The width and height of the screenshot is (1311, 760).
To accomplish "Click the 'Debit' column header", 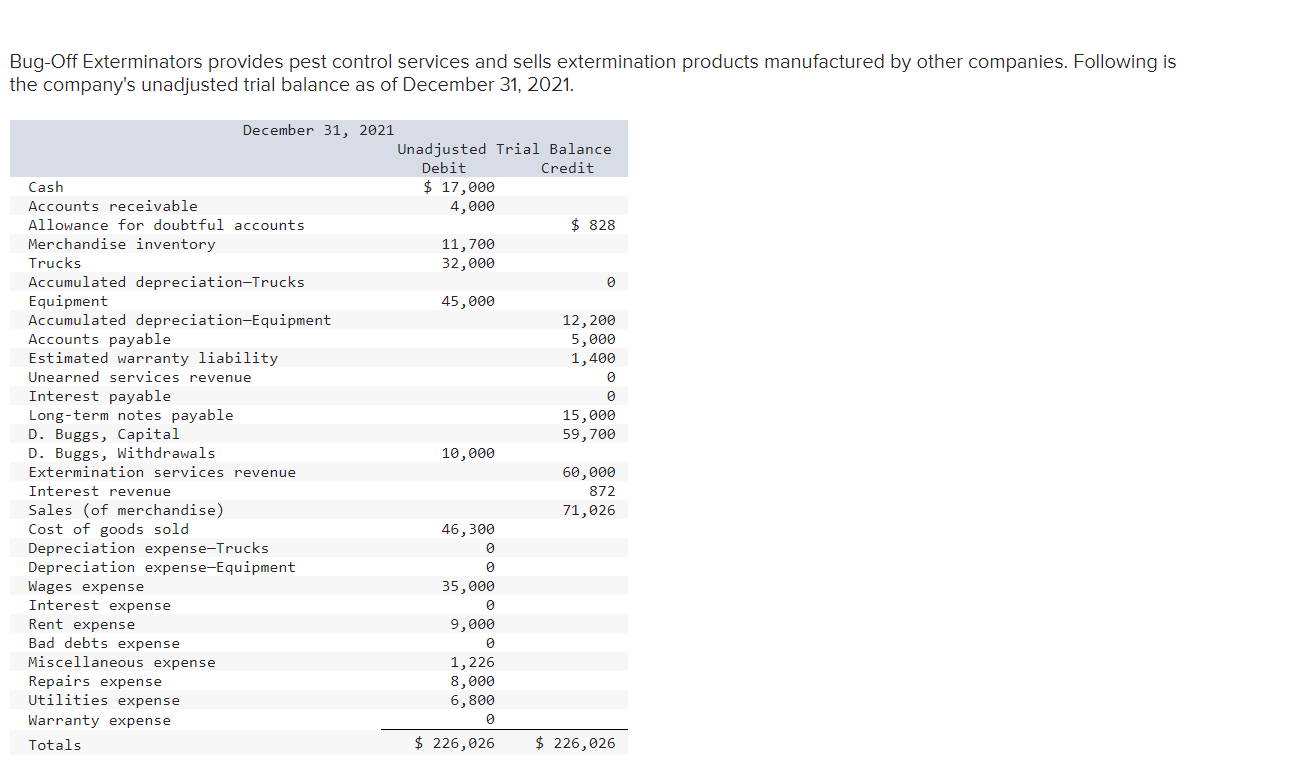I will (444, 168).
